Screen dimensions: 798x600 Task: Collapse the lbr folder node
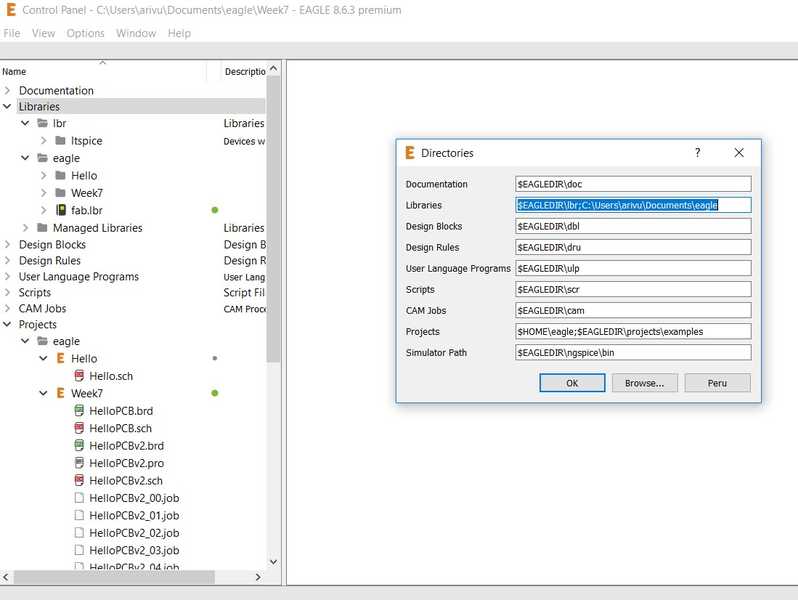25,123
